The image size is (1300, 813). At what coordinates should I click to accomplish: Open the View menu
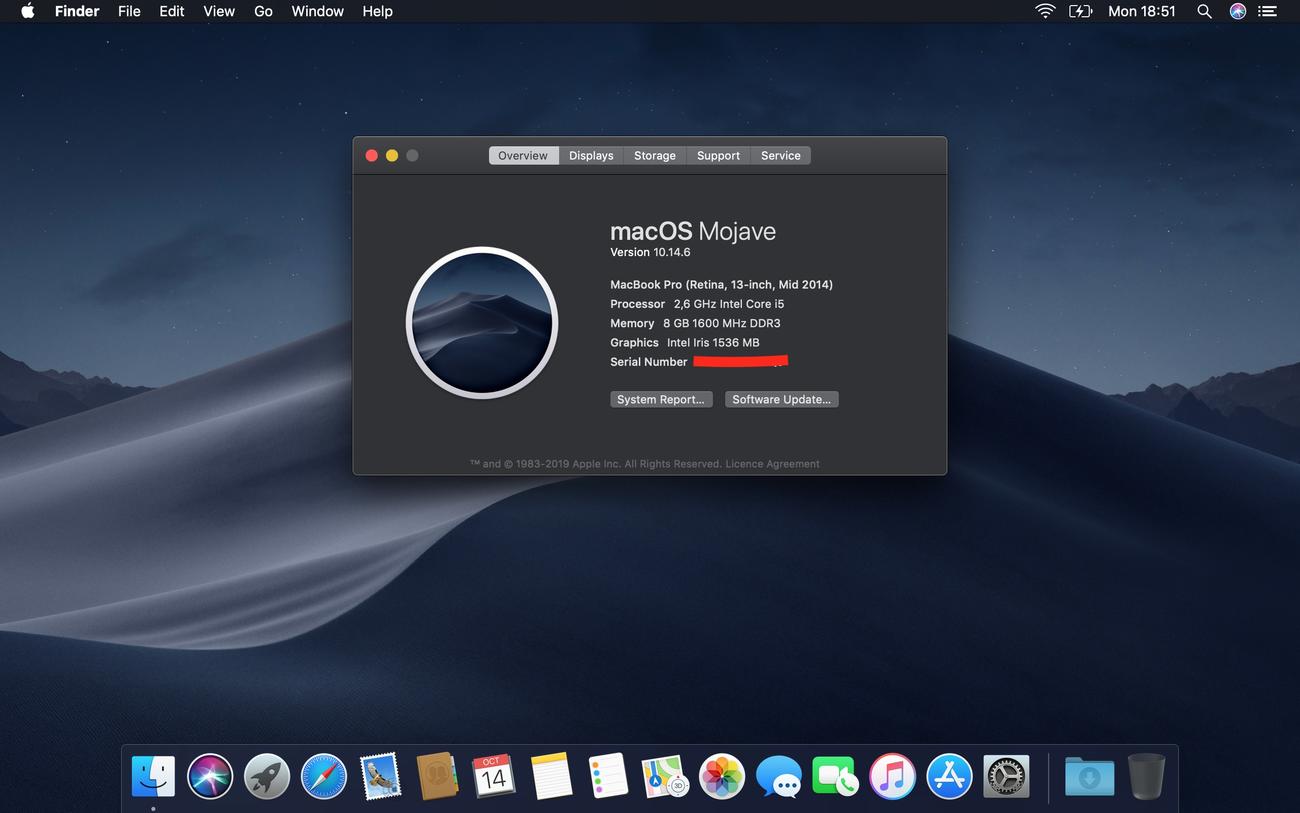pyautogui.click(x=219, y=11)
